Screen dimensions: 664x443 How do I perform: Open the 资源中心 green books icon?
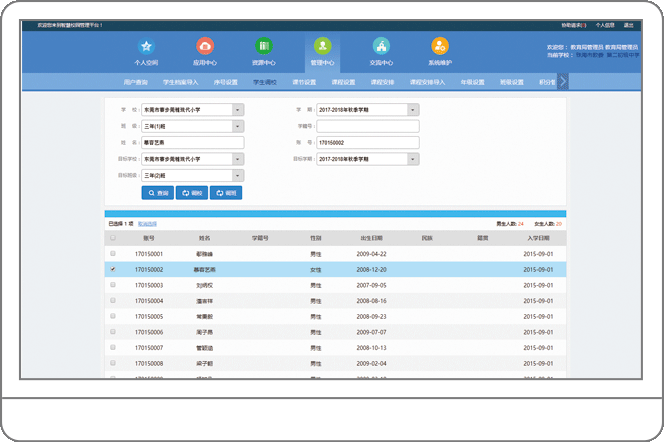click(264, 46)
